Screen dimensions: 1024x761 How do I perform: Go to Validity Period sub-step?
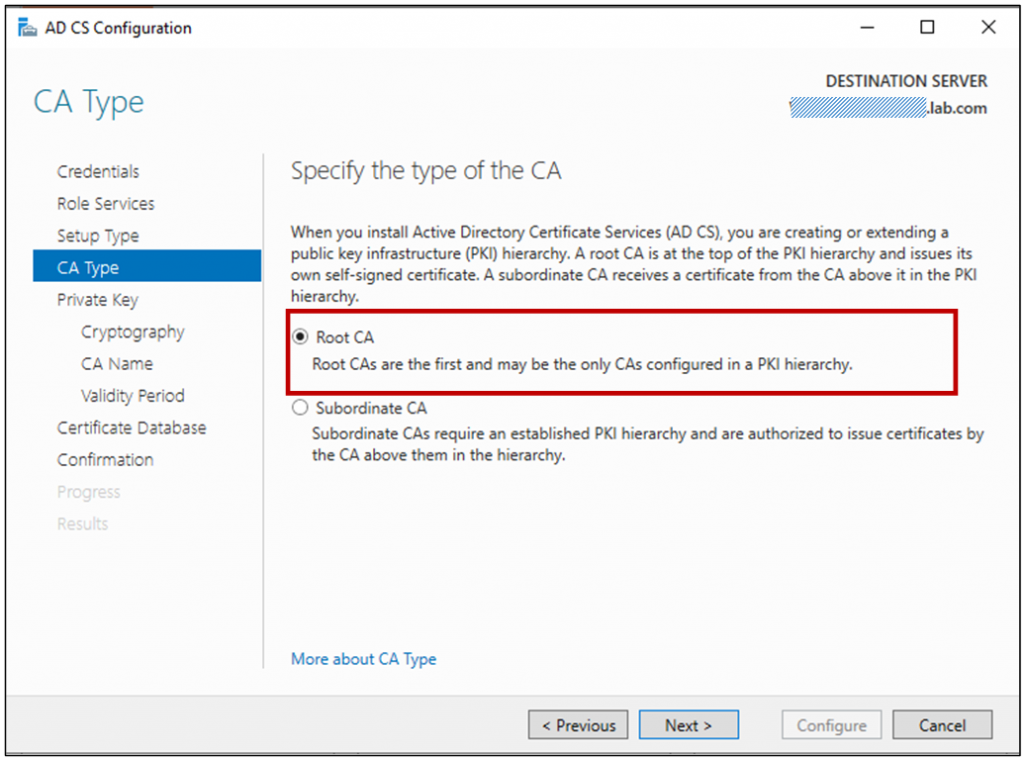point(133,395)
